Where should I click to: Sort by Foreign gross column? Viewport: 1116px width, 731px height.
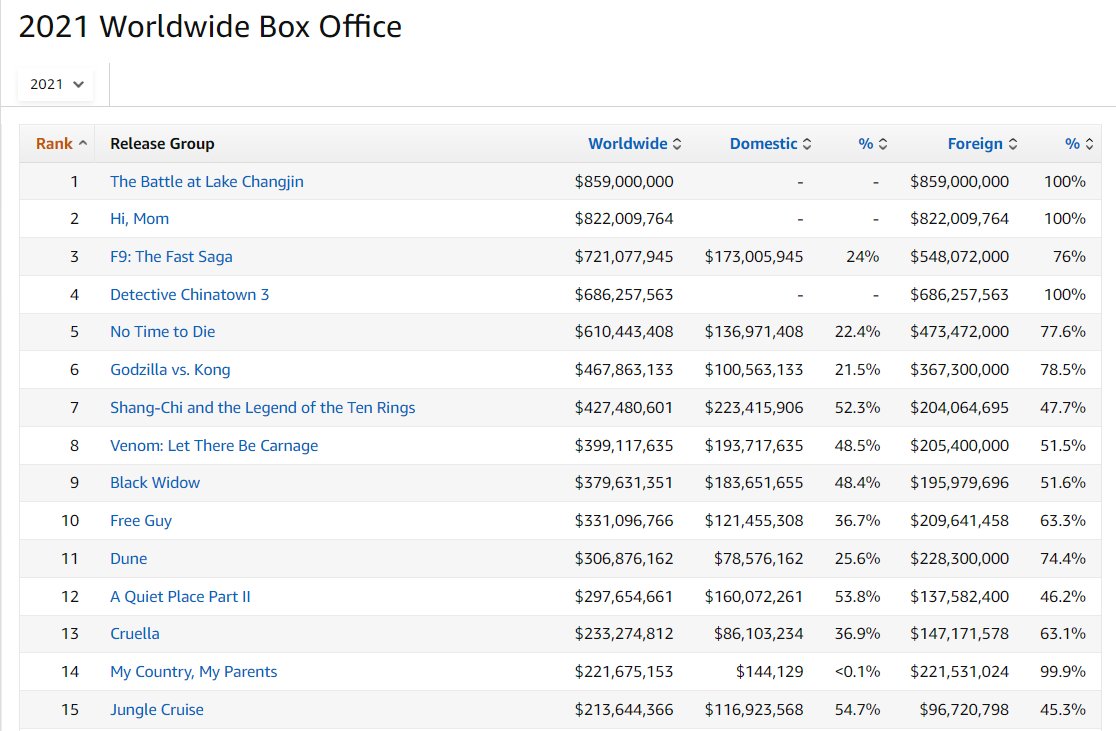974,144
